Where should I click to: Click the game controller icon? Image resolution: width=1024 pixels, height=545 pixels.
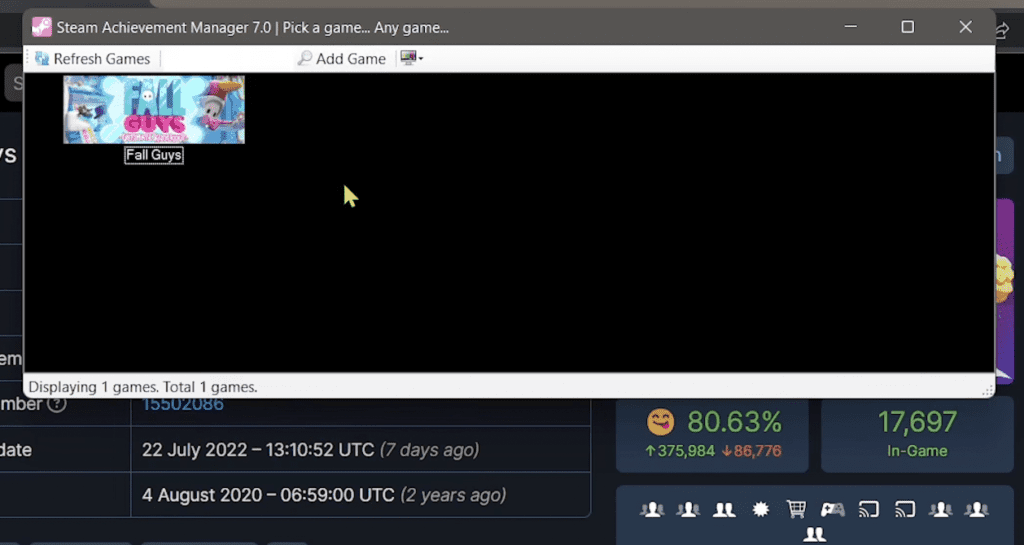(832, 510)
